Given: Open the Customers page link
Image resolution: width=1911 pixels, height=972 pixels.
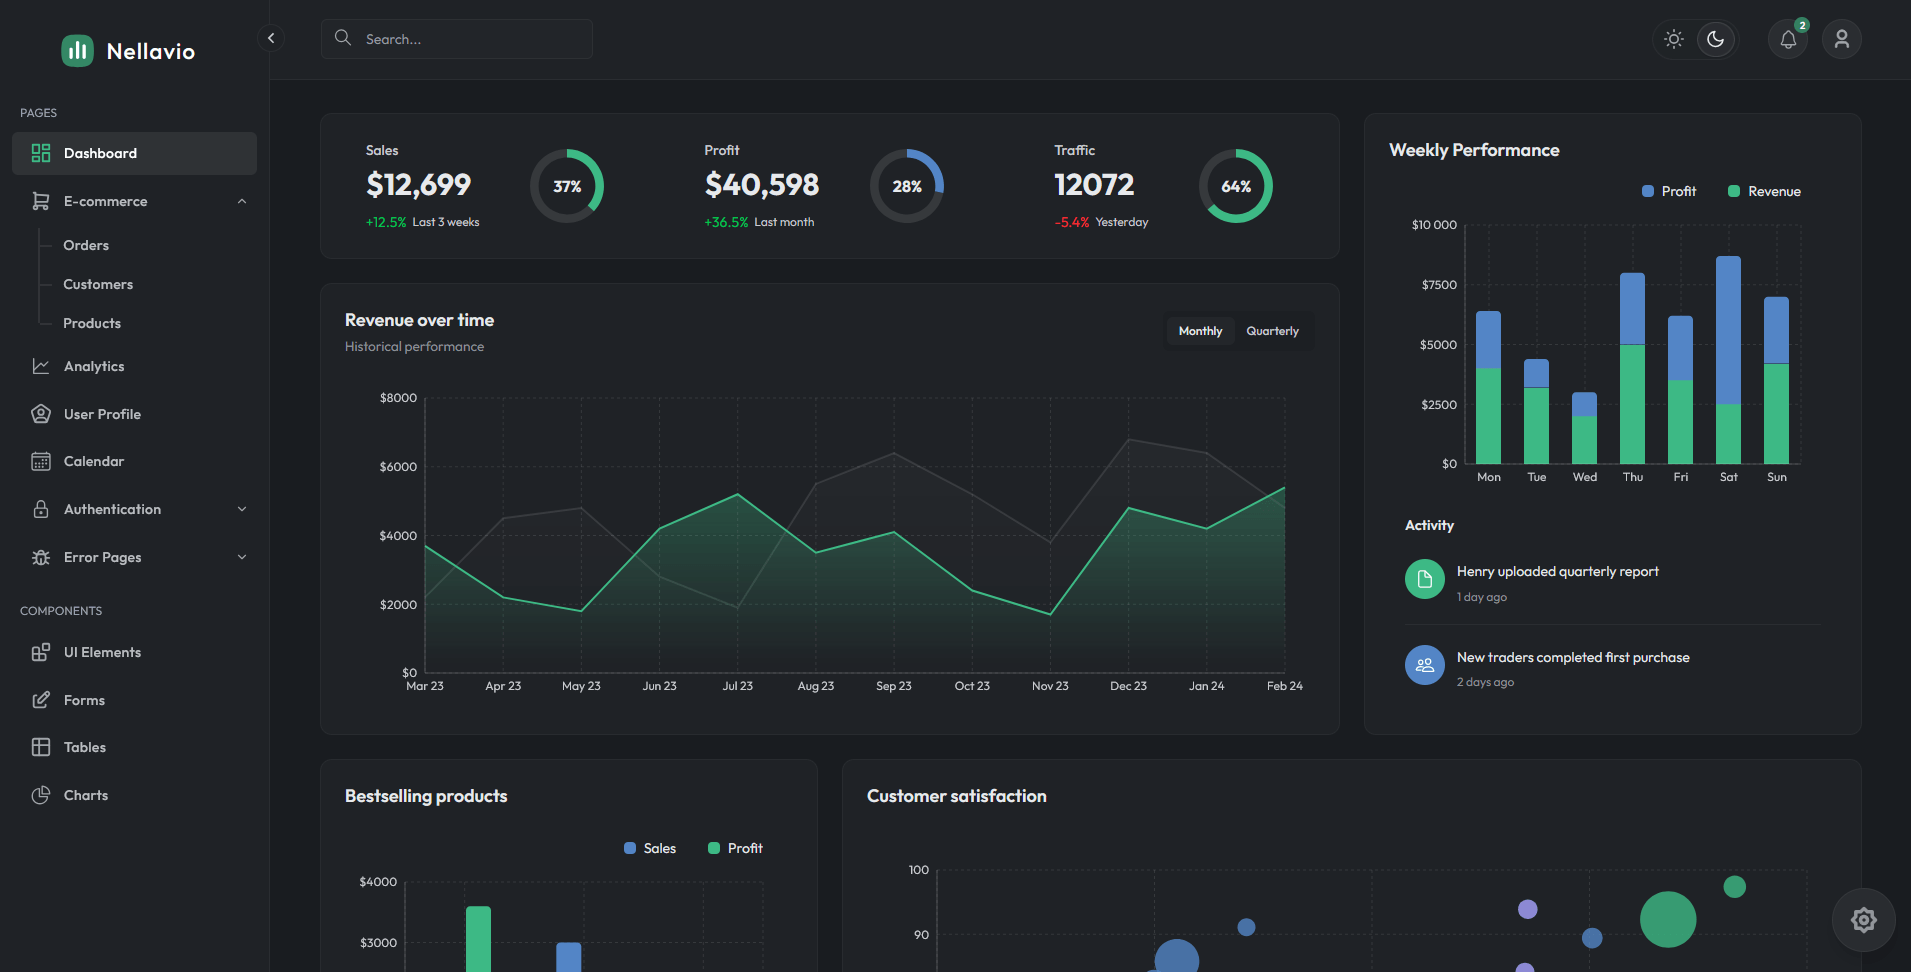Looking at the screenshot, I should [x=98, y=285].
